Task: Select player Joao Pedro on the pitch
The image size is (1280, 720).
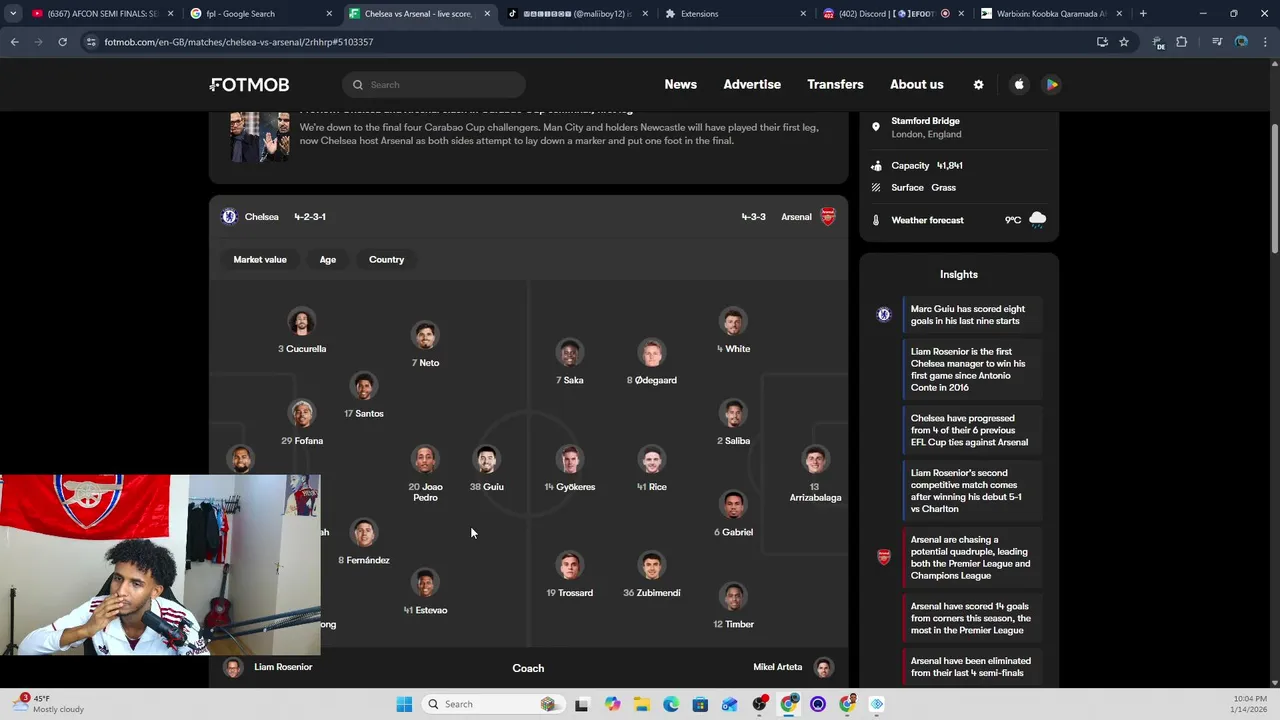Action: click(x=425, y=474)
